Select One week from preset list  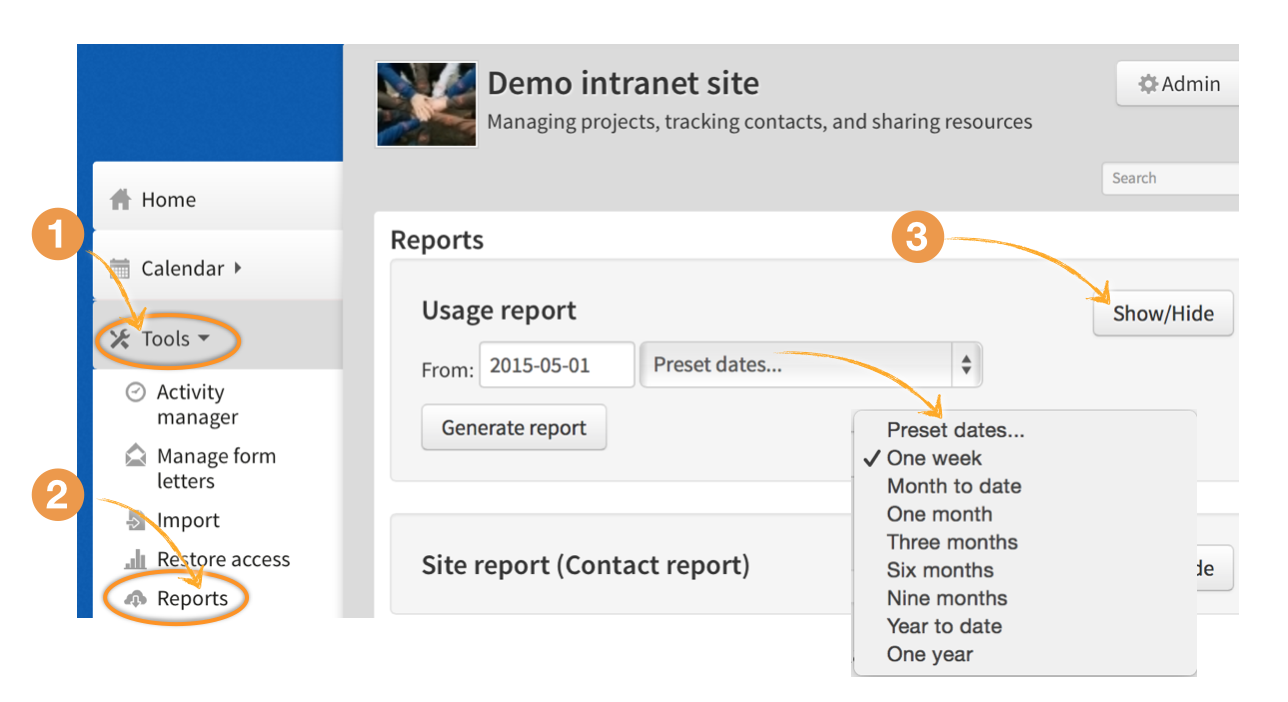pyautogui.click(x=934, y=458)
